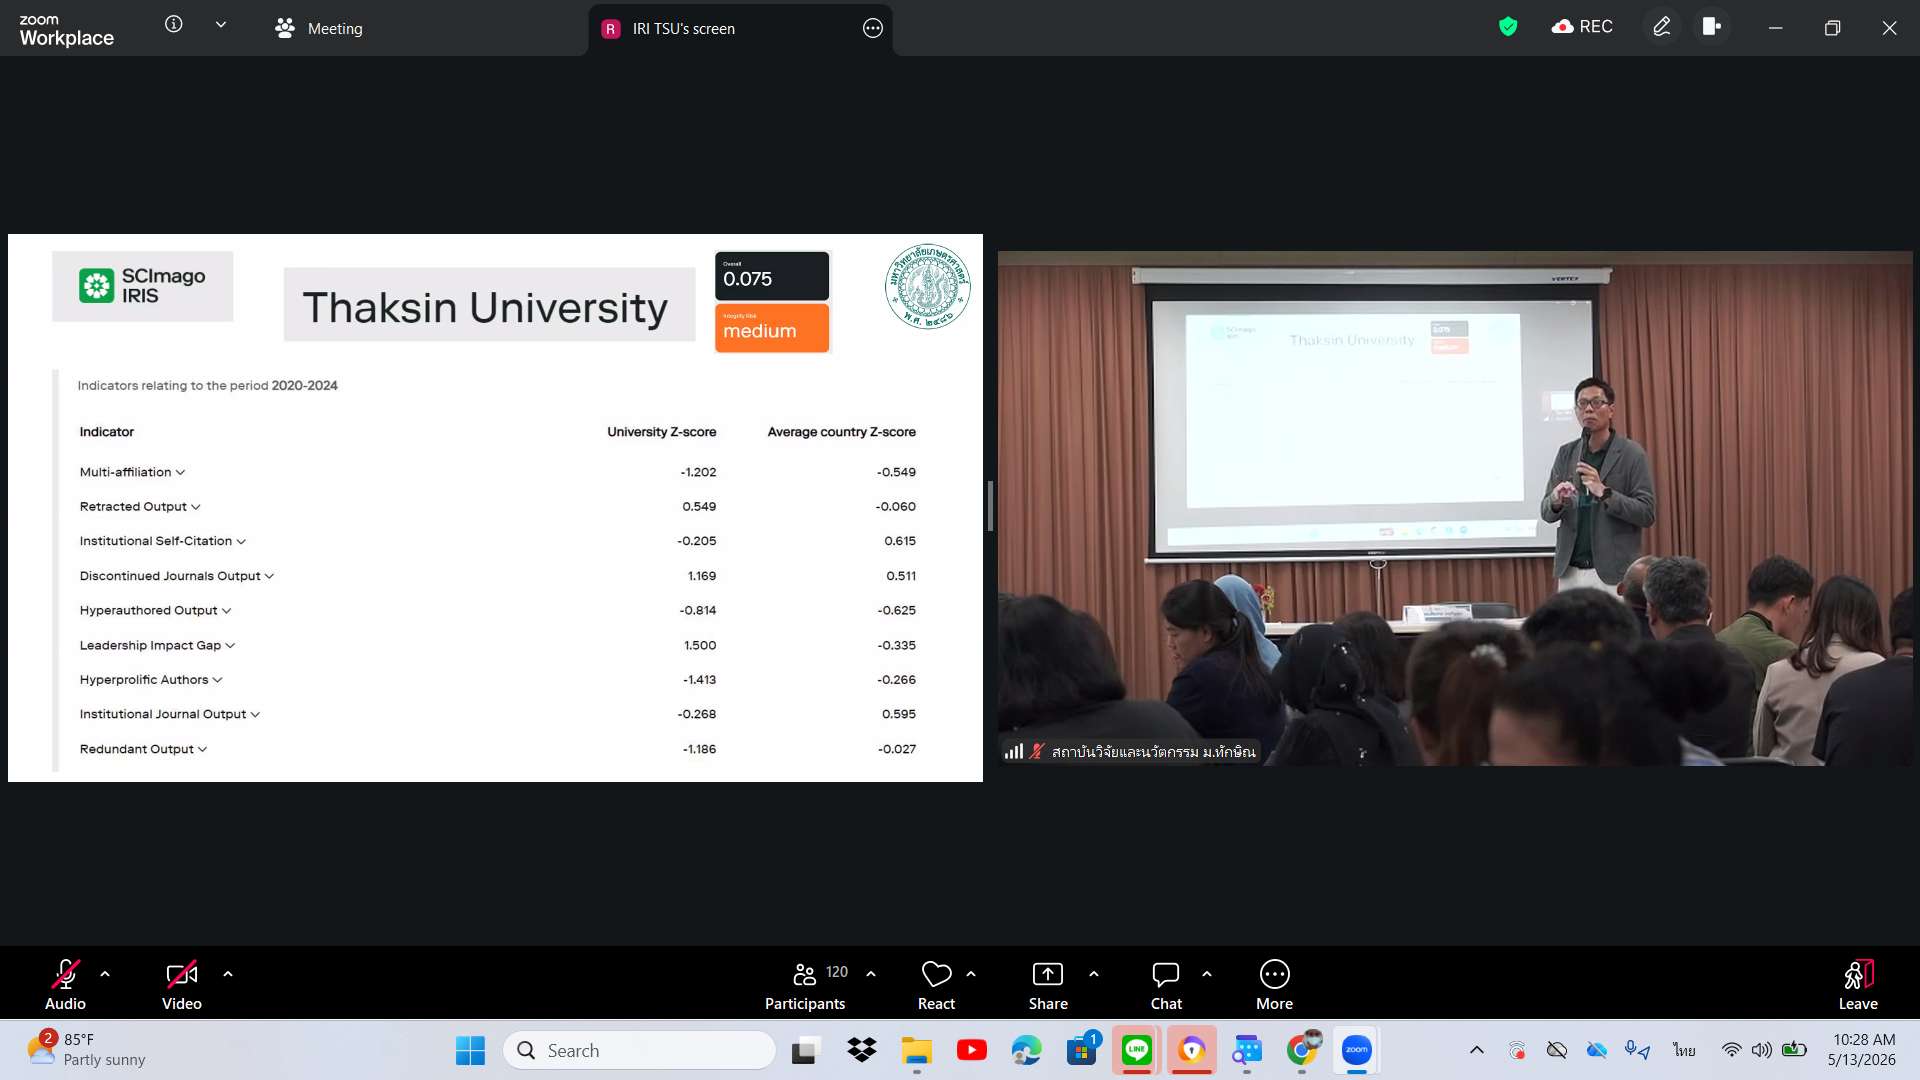This screenshot has width=1920, height=1080.
Task: Expand the dropdown next to meeting info
Action: pos(221,24)
